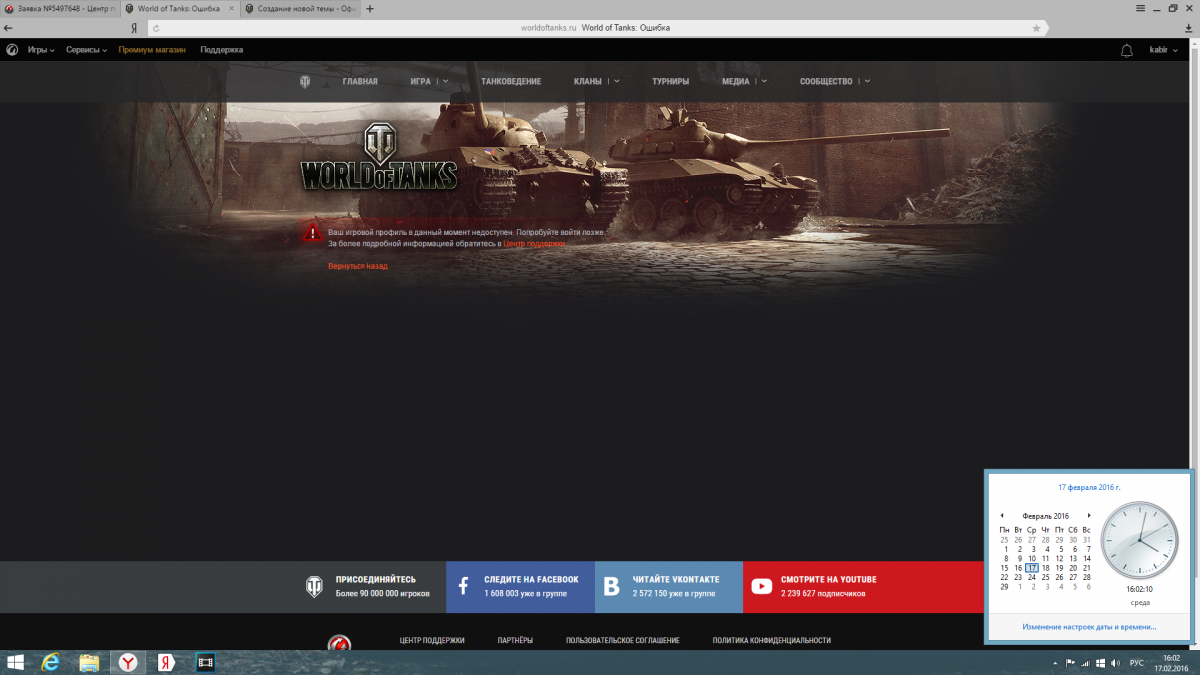This screenshot has width=1200, height=675.
Task: Open a new browser tab with plus
Action: pos(370,8)
